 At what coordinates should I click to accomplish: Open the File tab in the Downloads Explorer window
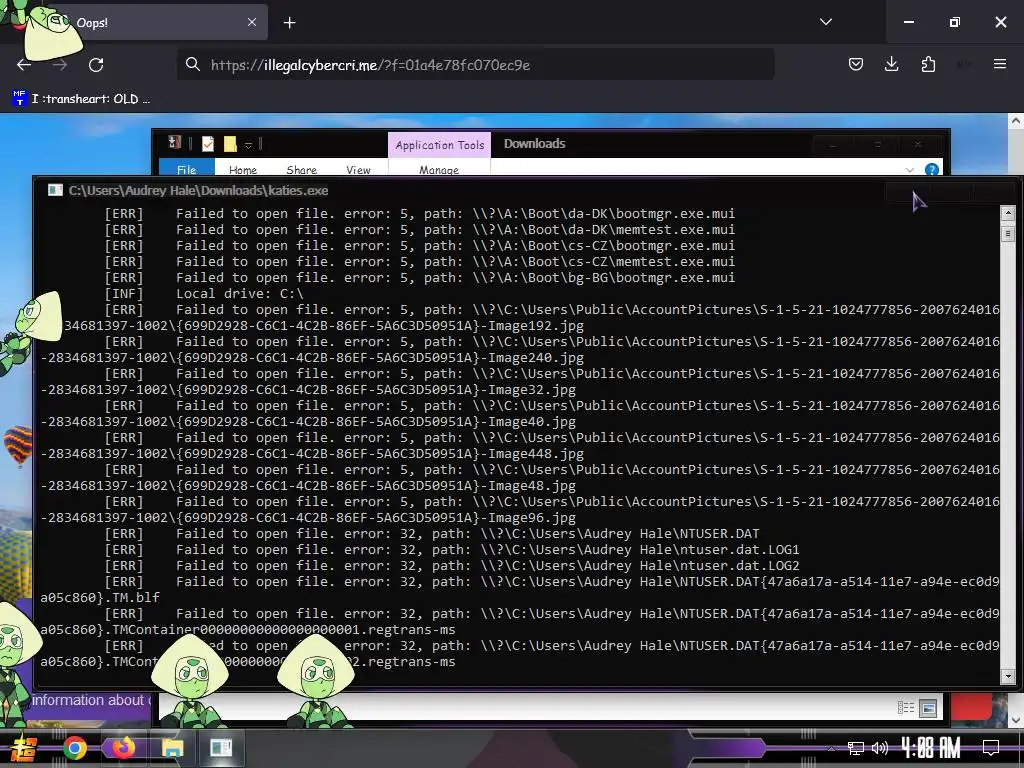(186, 169)
